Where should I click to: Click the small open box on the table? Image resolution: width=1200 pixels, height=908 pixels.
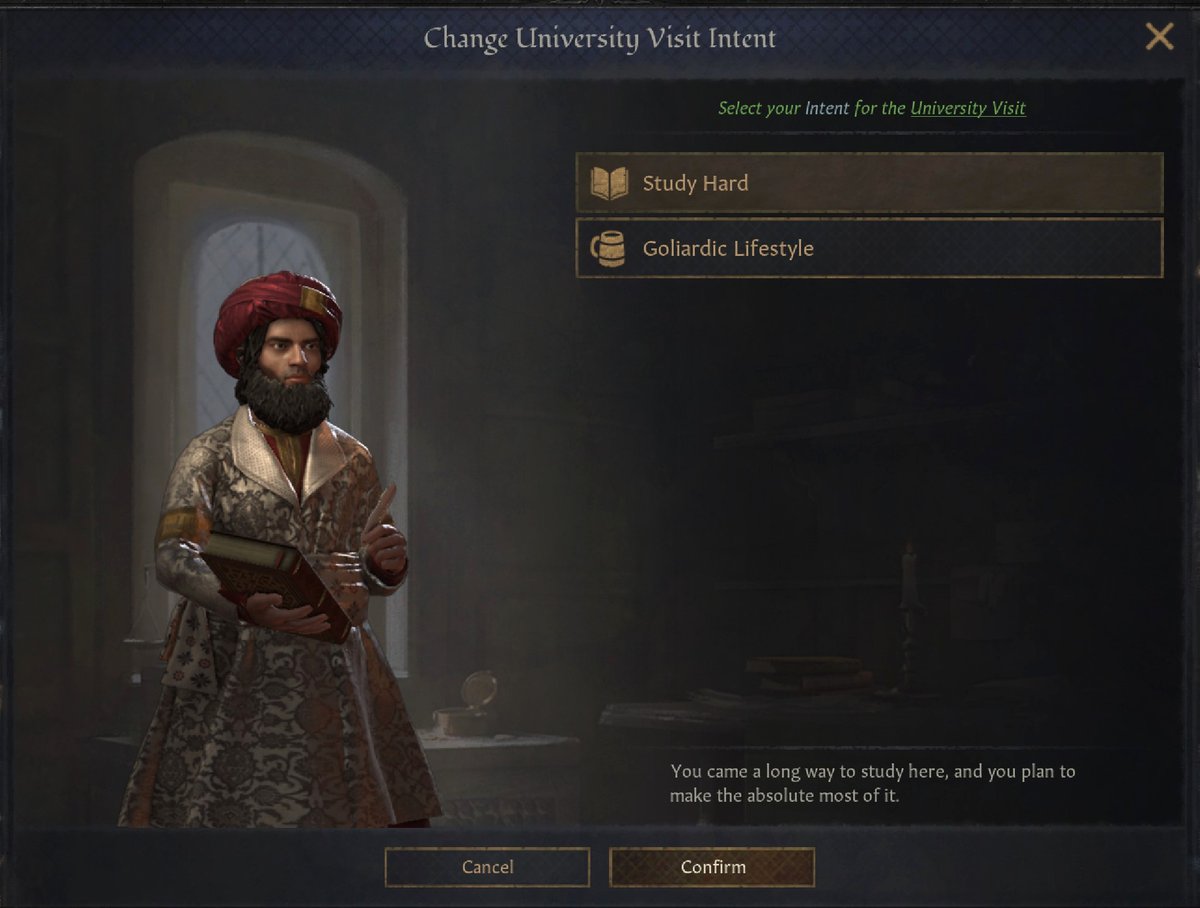click(x=468, y=705)
